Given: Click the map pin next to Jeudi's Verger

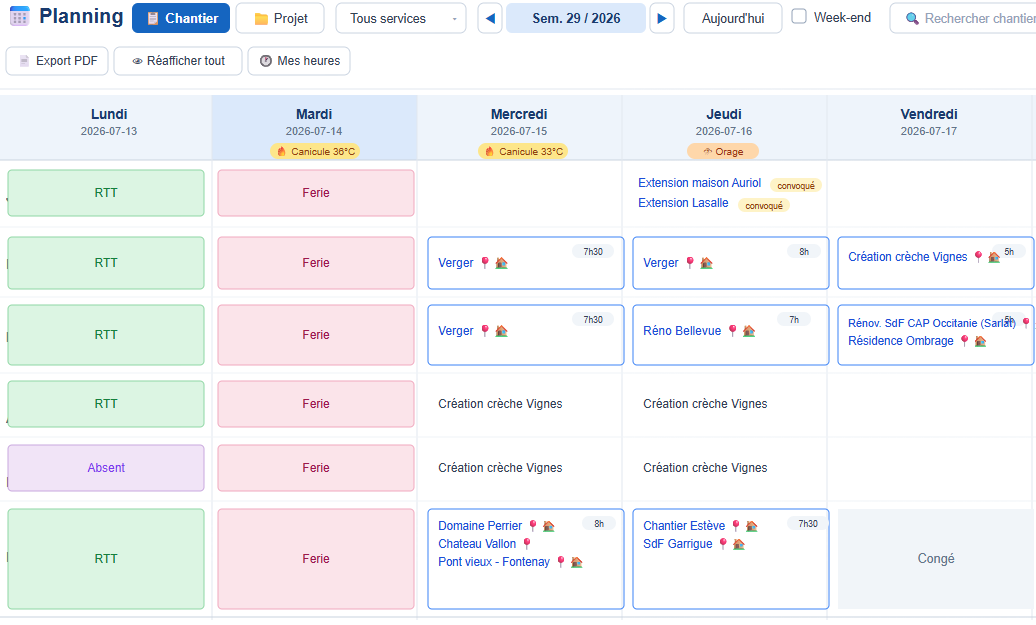Looking at the screenshot, I should click(690, 262).
